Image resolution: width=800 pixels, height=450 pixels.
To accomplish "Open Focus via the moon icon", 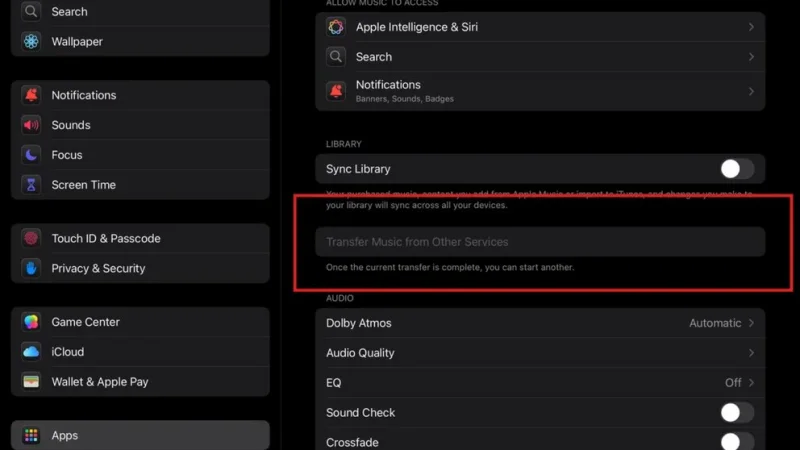I will (x=31, y=155).
